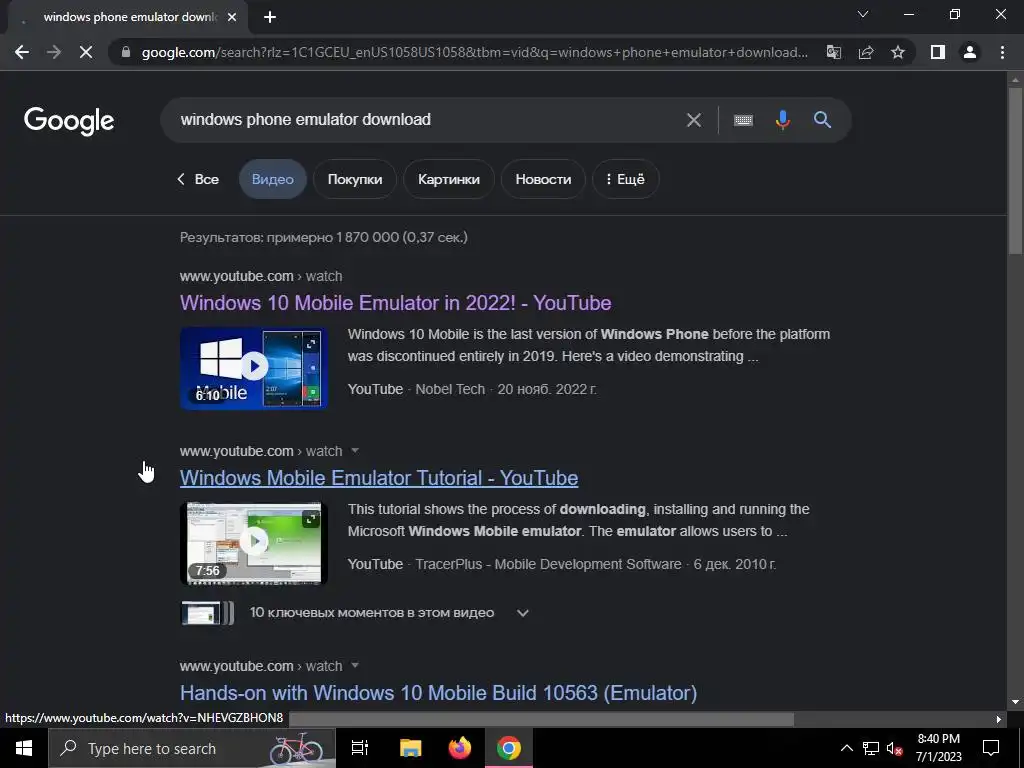This screenshot has width=1024, height=768.
Task: Click the TracerPlus - Mobile Development Software text
Action: tap(548, 564)
